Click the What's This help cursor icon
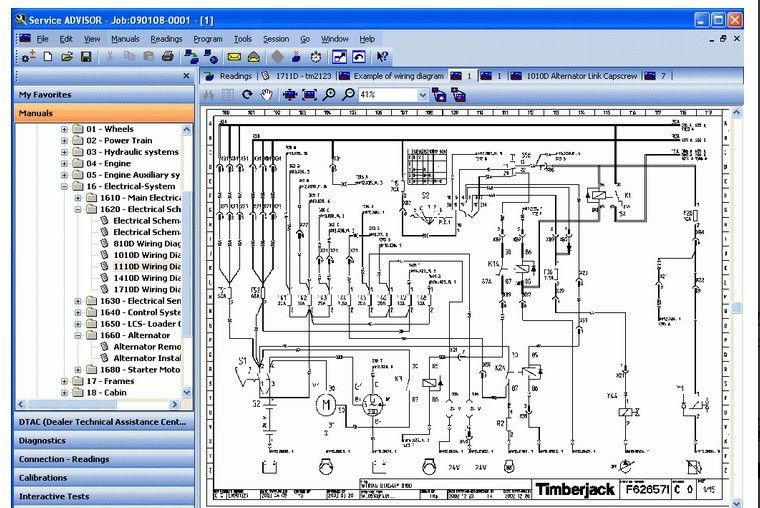This screenshot has width=760, height=508. click(382, 57)
